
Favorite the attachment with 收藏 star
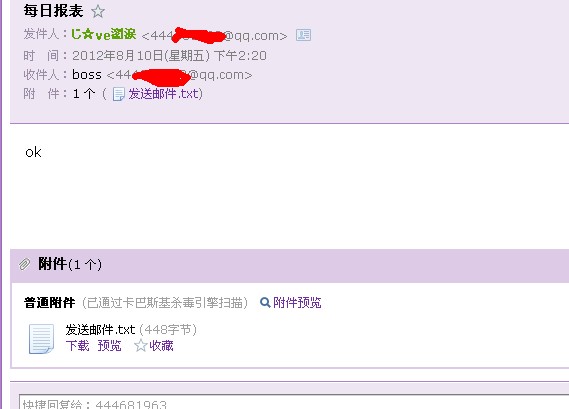pyautogui.click(x=140, y=345)
